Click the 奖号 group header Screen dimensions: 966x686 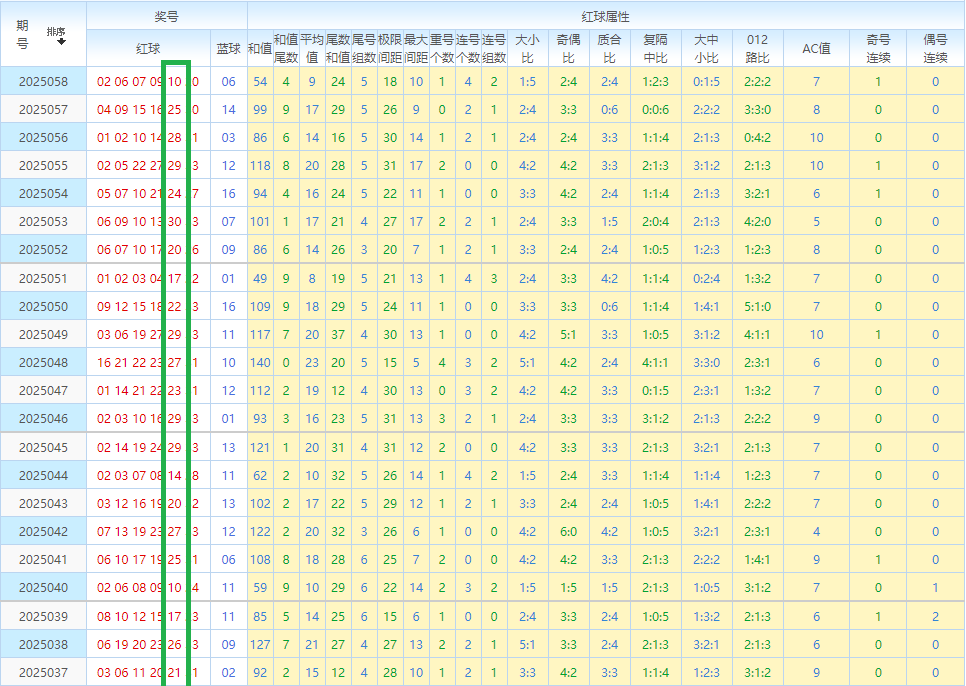click(x=167, y=16)
